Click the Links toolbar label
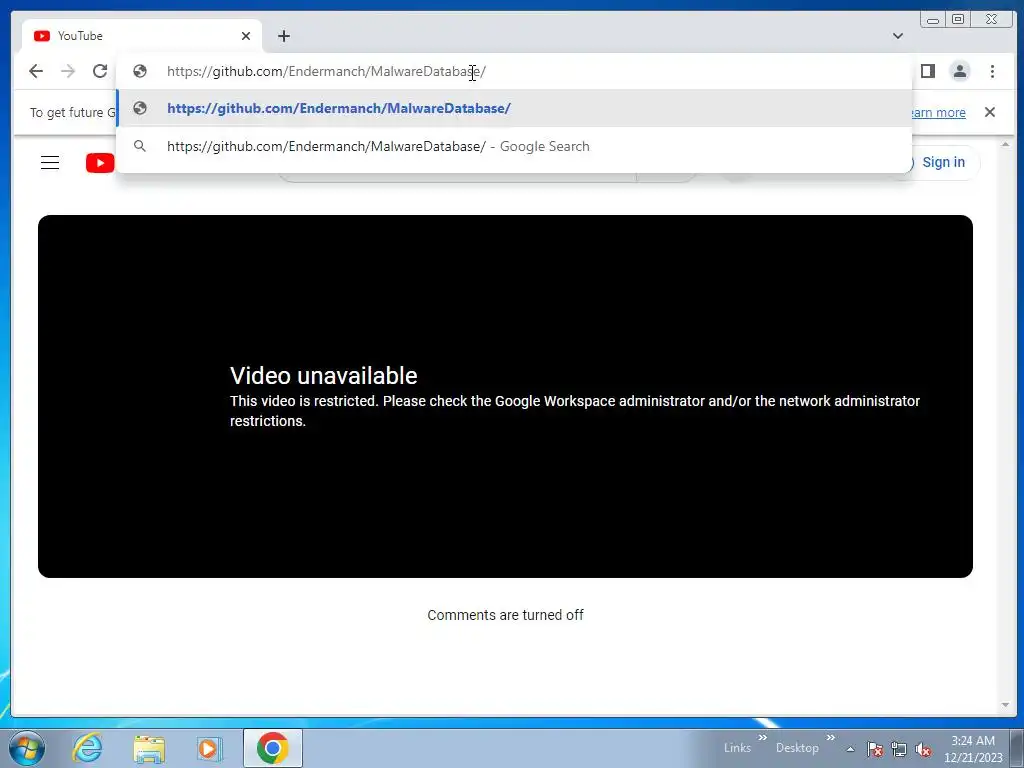Viewport: 1024px width, 768px height. click(x=737, y=748)
